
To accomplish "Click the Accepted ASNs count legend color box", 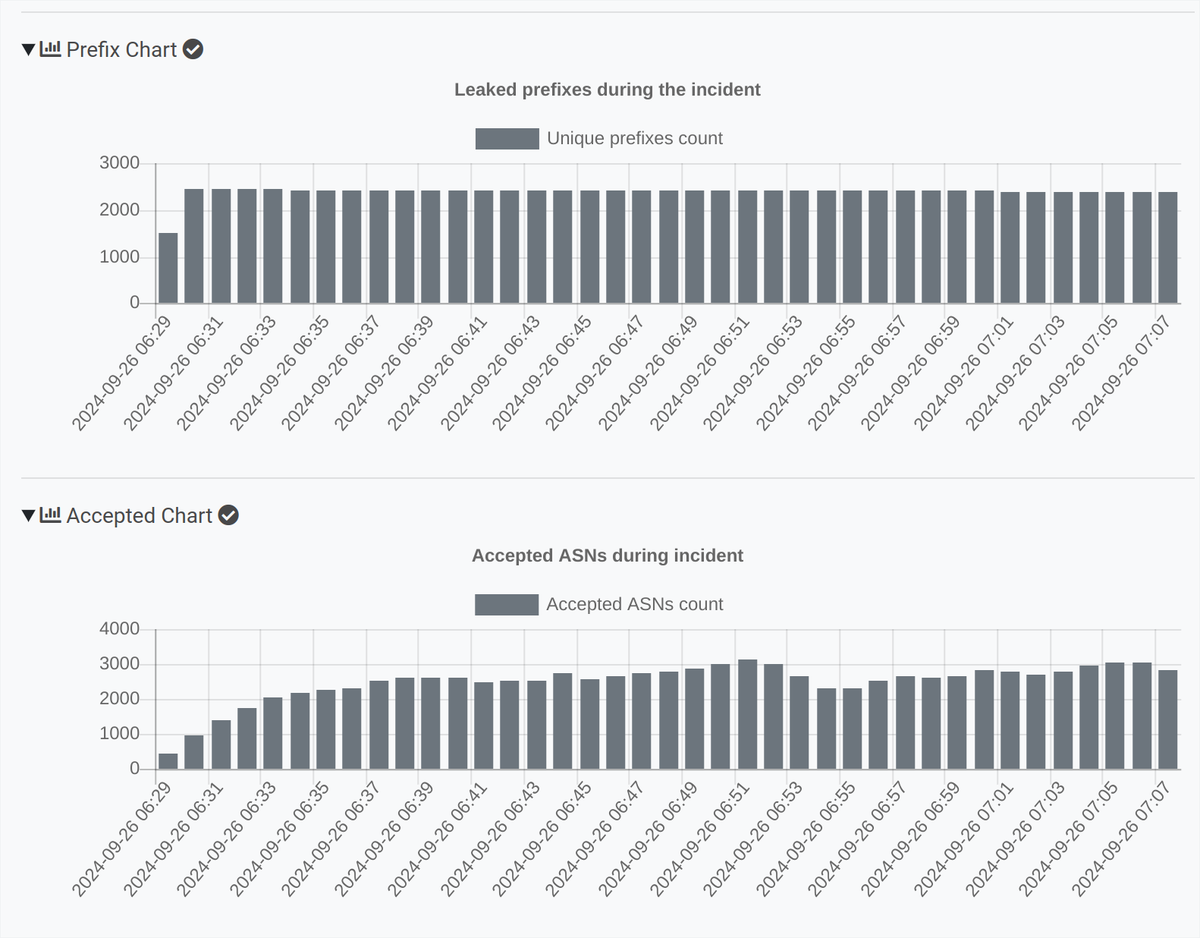I will tap(507, 604).
